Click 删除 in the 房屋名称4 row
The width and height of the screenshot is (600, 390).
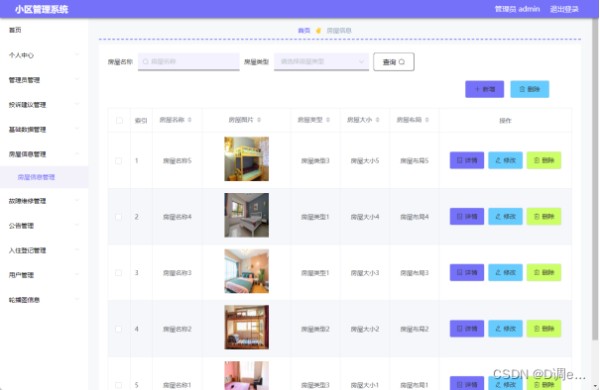click(x=544, y=217)
